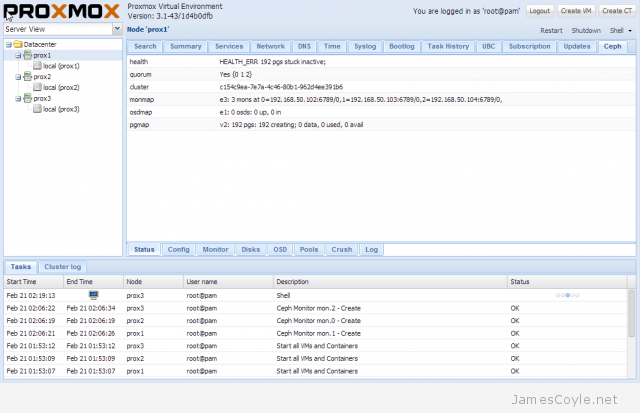The image size is (640, 413).
Task: Switch to the DNS tab
Action: [x=304, y=47]
